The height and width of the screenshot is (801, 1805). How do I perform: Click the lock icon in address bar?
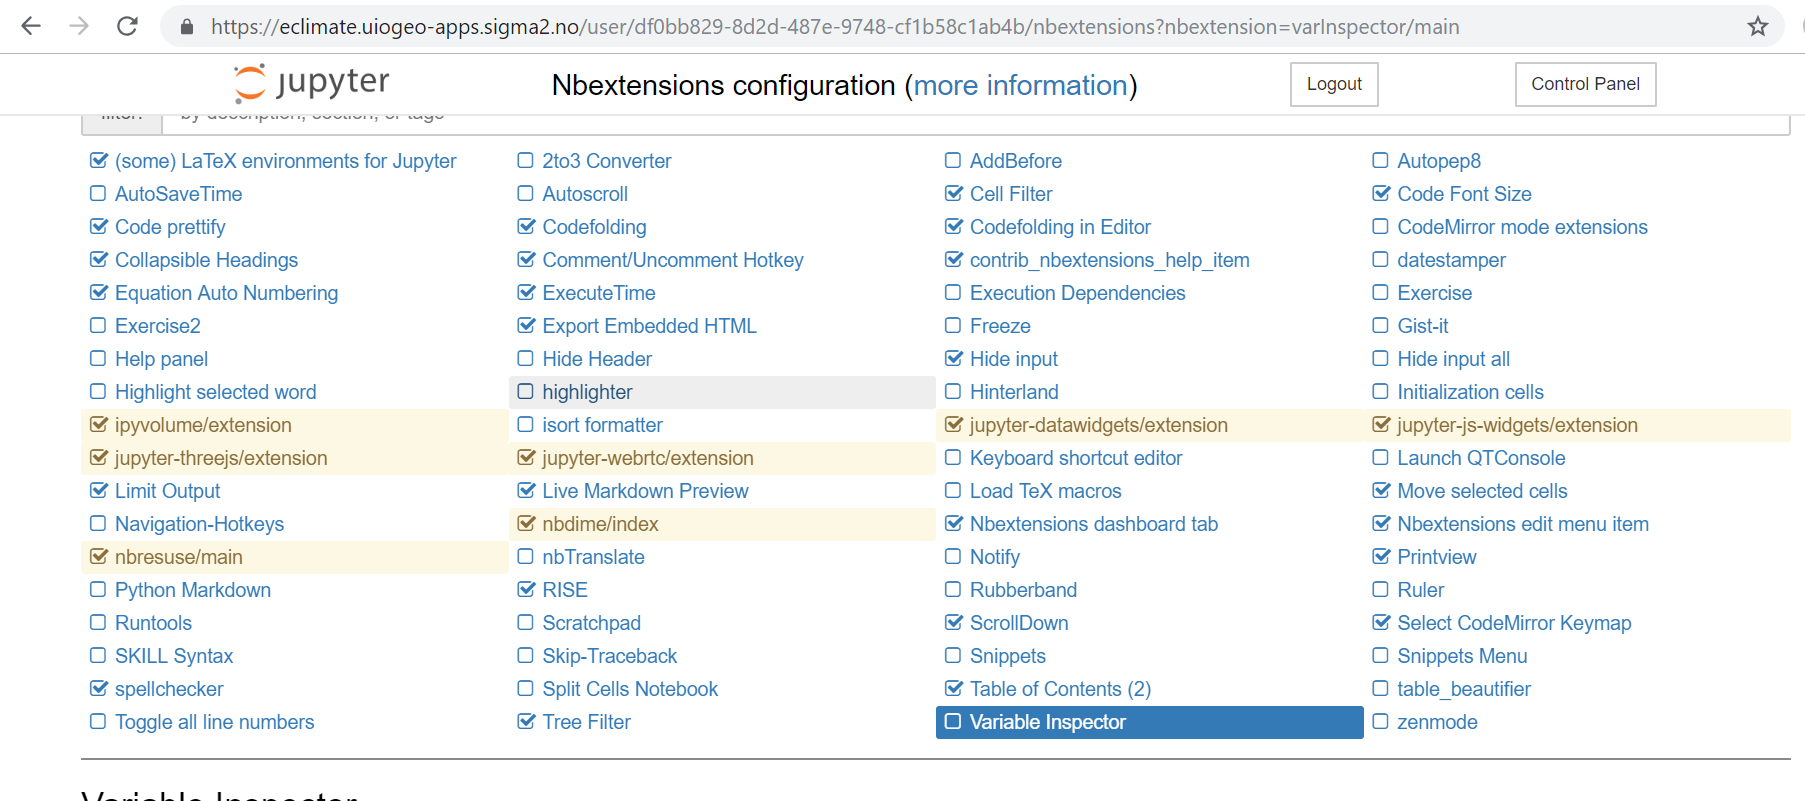click(186, 27)
